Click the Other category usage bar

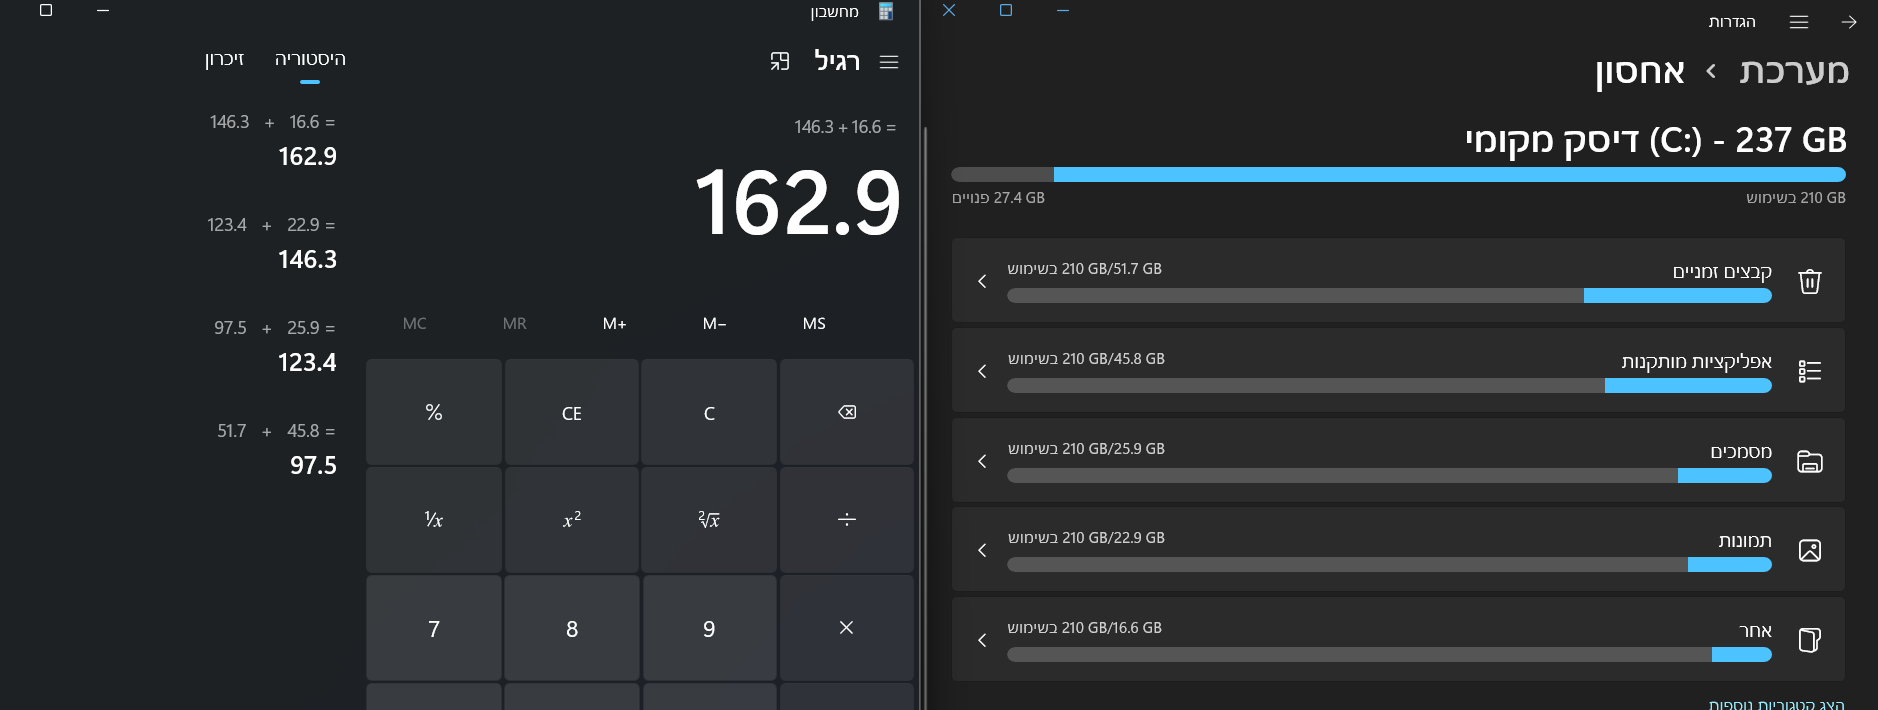coord(1389,655)
